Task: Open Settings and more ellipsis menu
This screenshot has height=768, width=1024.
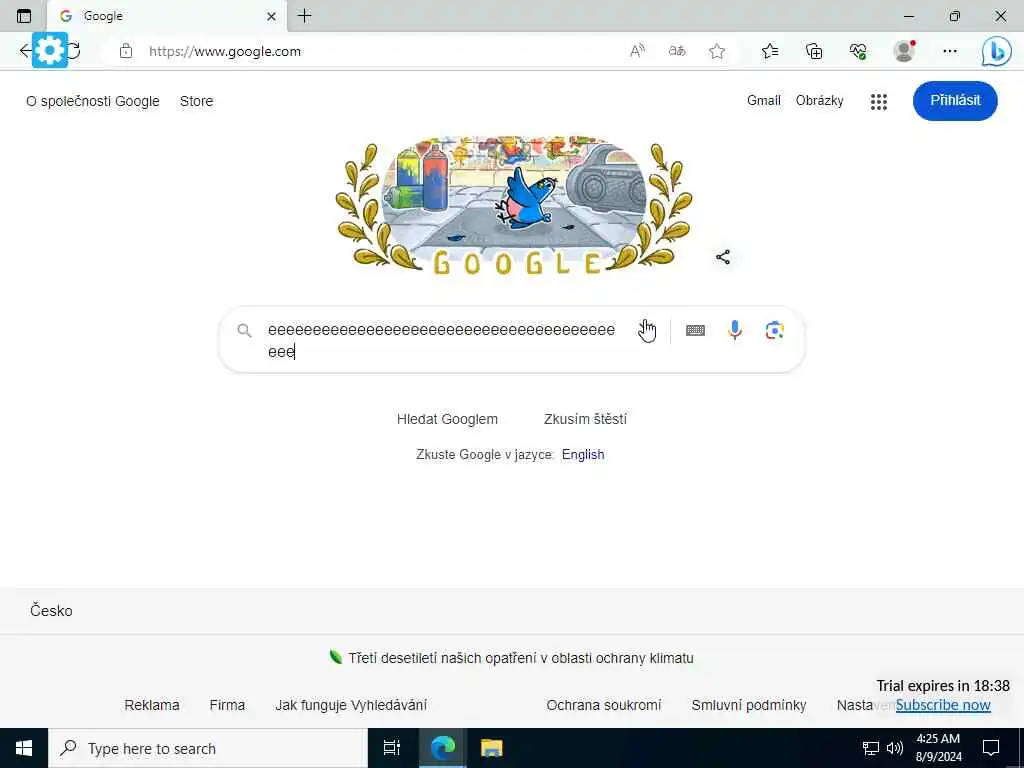Action: coord(950,51)
